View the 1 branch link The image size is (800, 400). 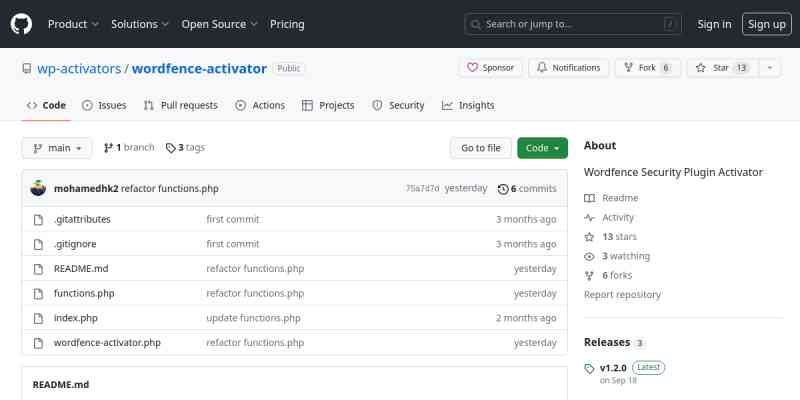click(x=129, y=147)
